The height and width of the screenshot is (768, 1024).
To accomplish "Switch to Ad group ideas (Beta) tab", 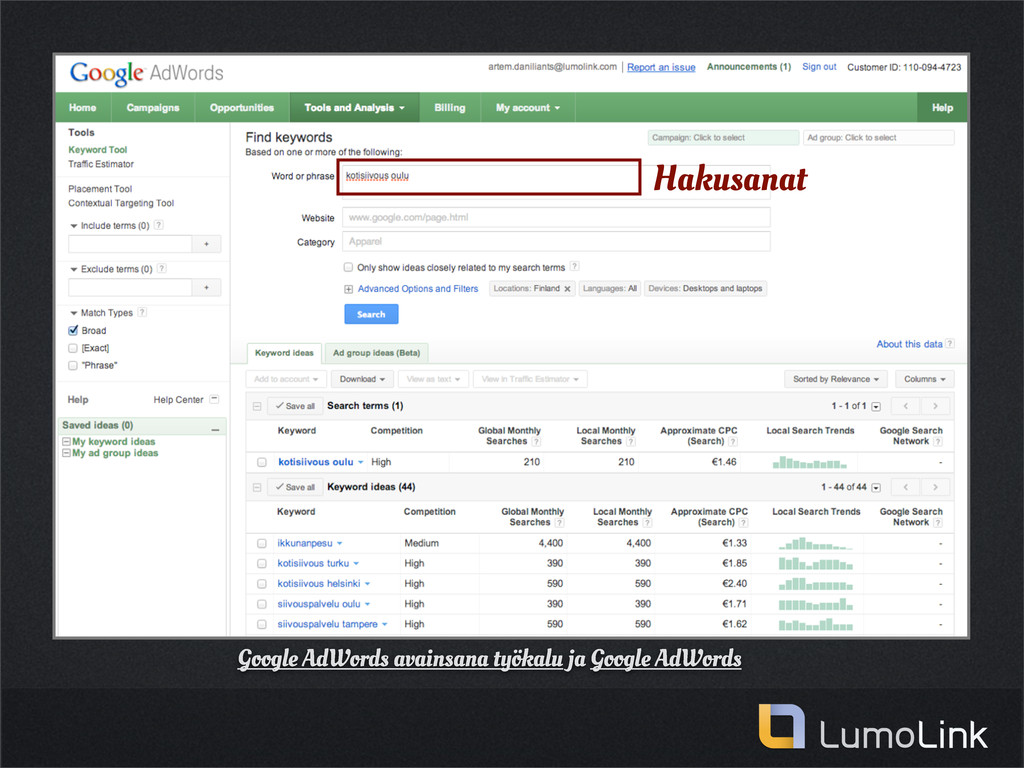I will 376,353.
